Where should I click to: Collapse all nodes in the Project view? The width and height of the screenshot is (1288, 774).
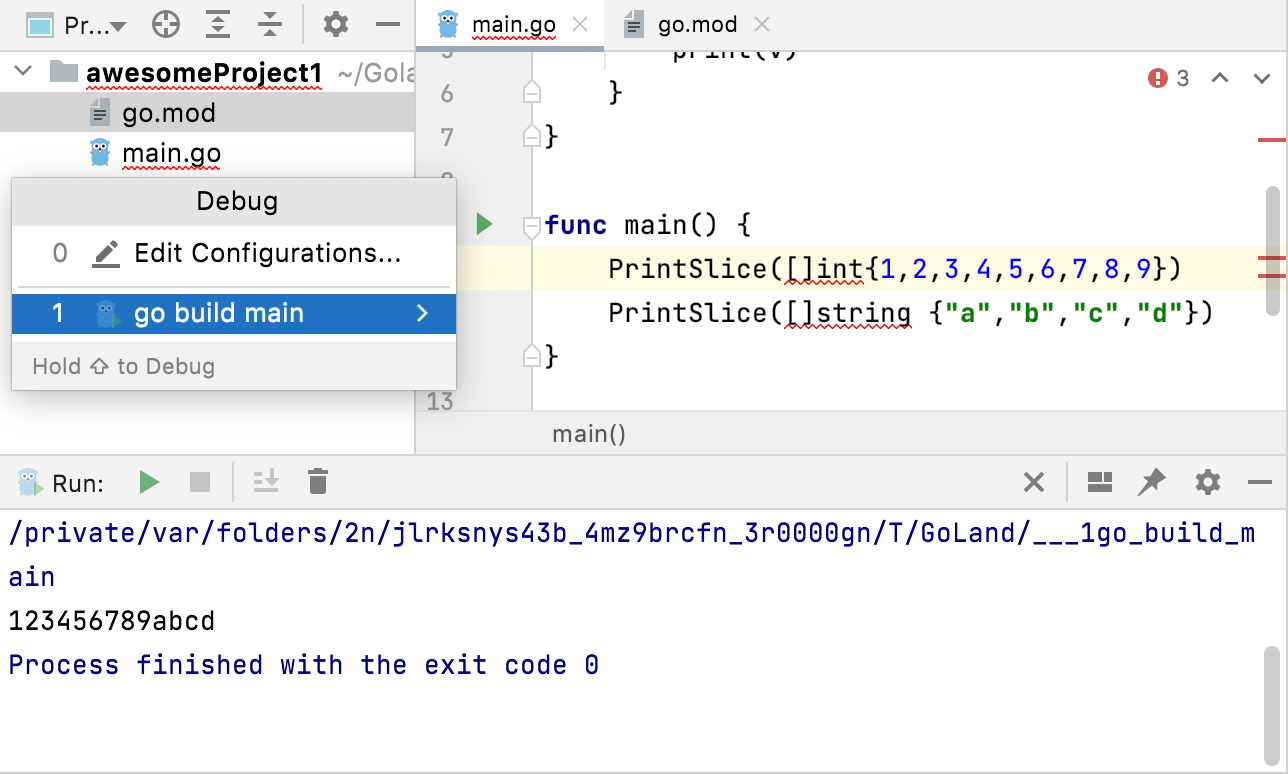click(269, 24)
